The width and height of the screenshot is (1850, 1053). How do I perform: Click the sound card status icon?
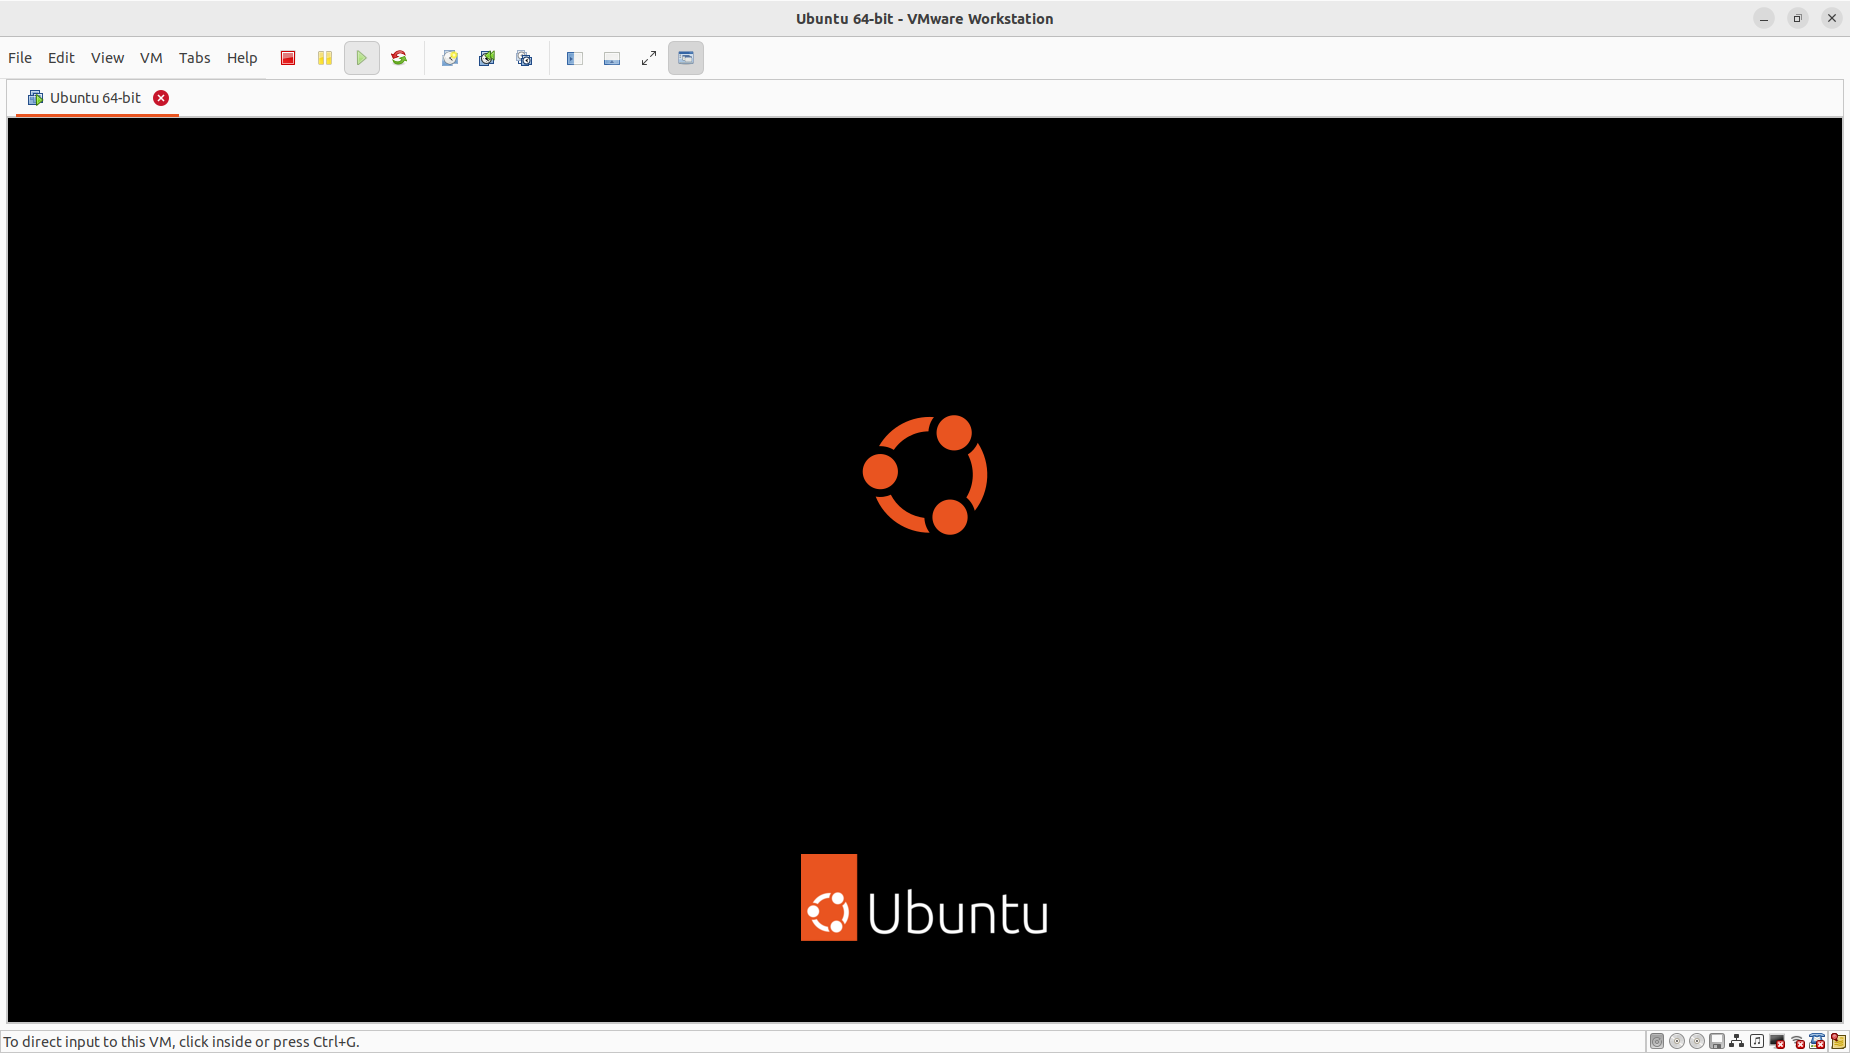click(1757, 1041)
